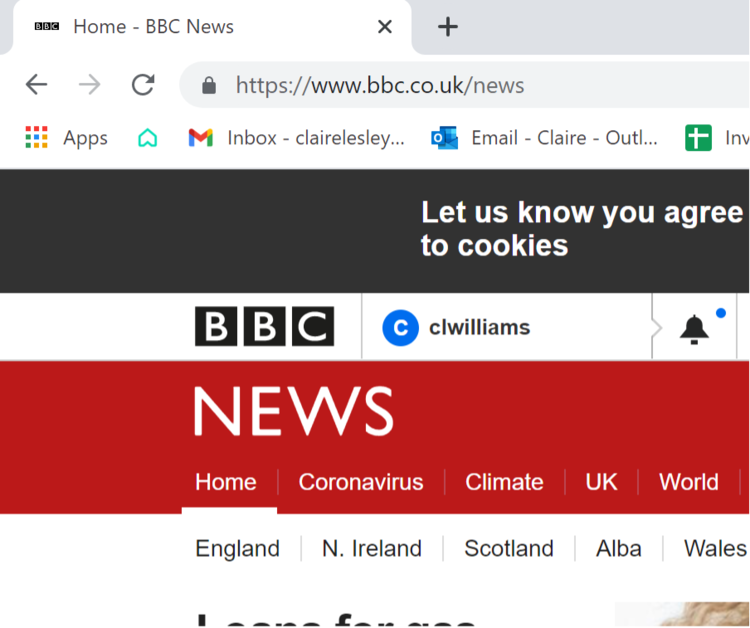The image size is (750, 628).
Task: Open the World news section
Action: point(689,482)
